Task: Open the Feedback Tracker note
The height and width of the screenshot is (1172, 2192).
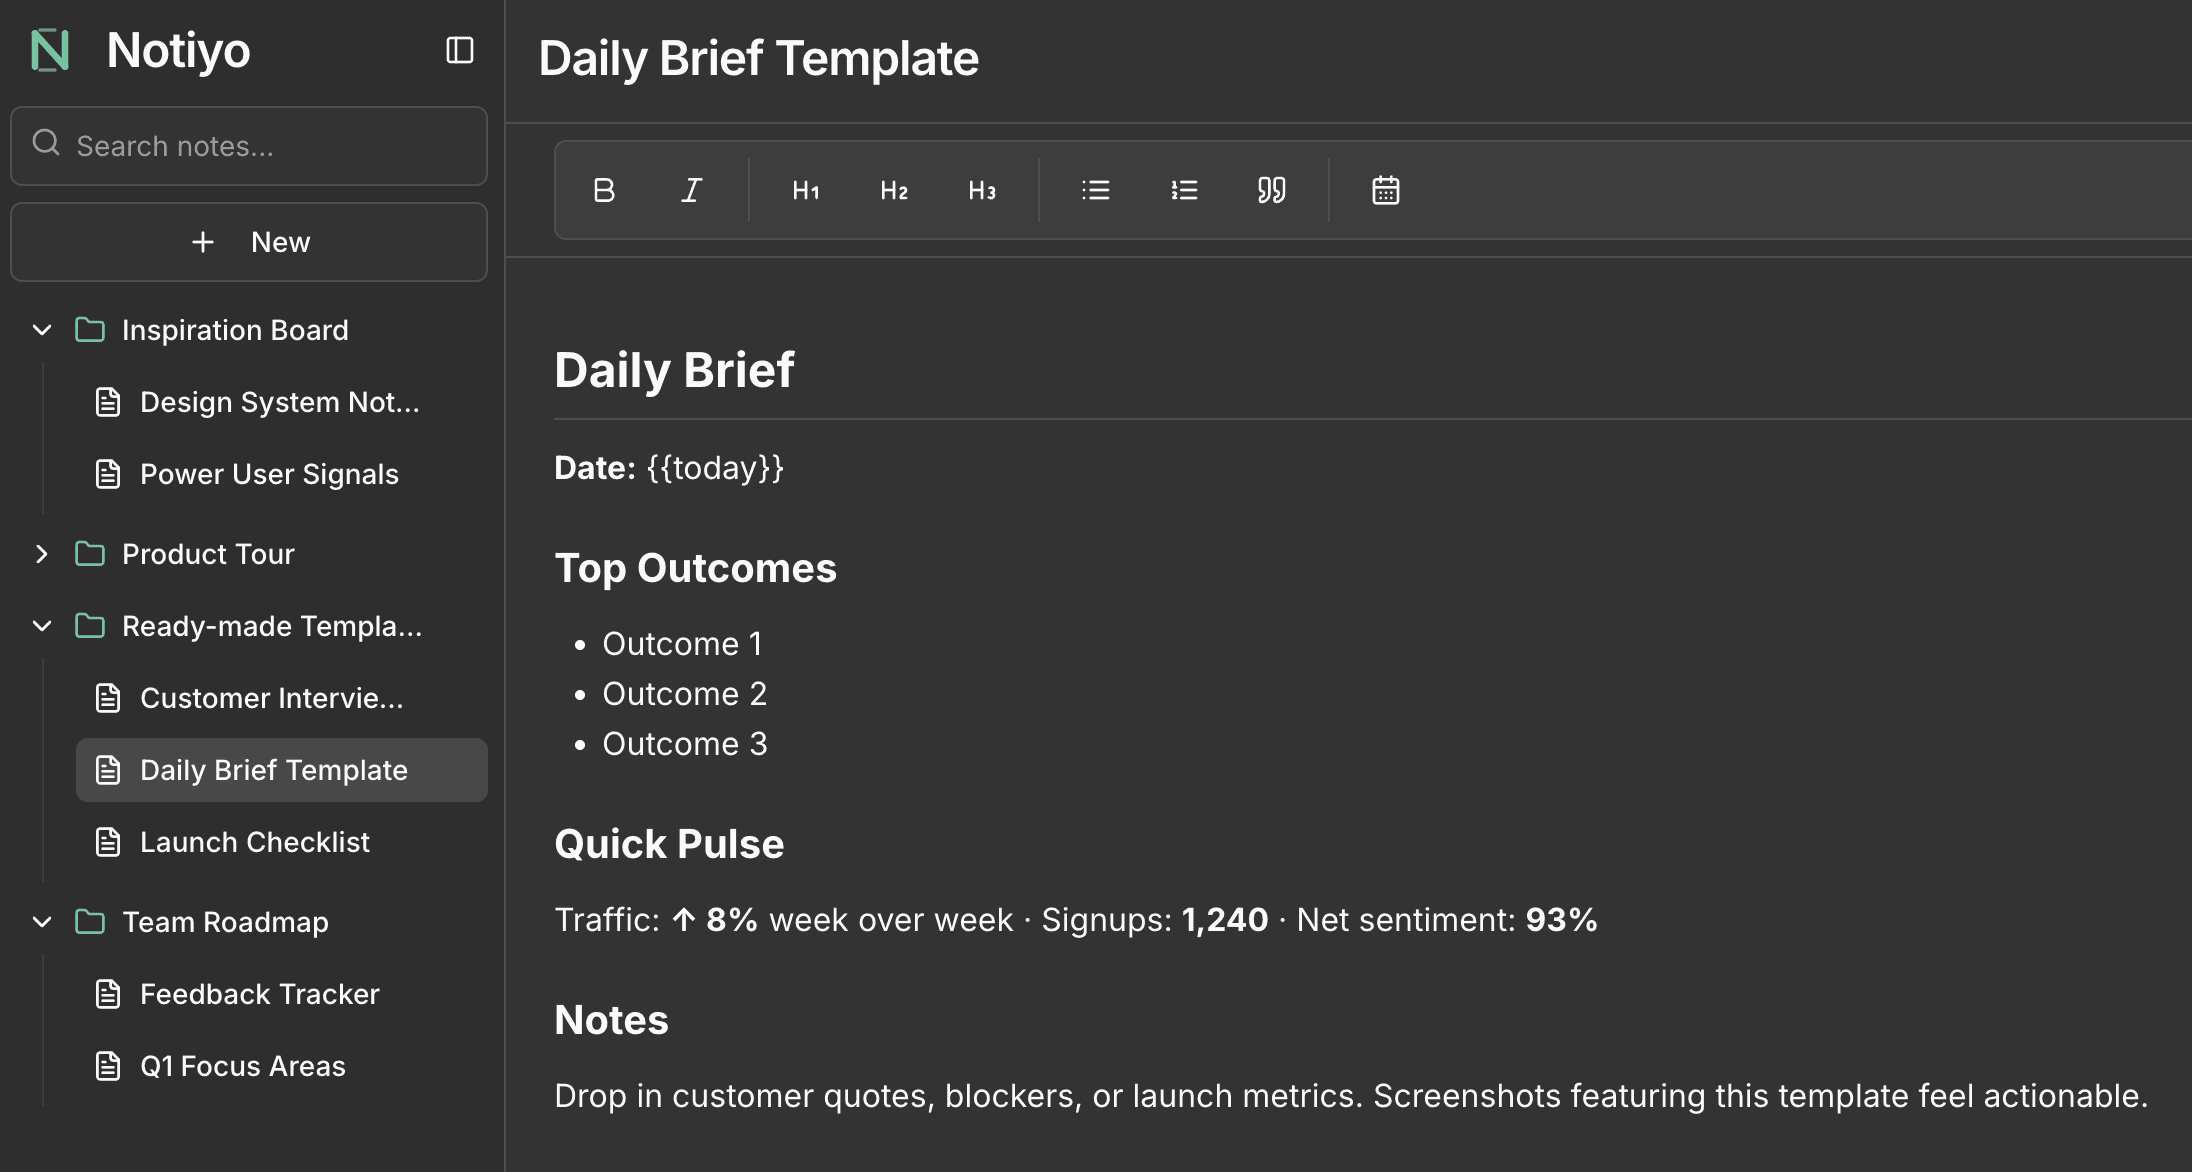Action: tap(259, 994)
